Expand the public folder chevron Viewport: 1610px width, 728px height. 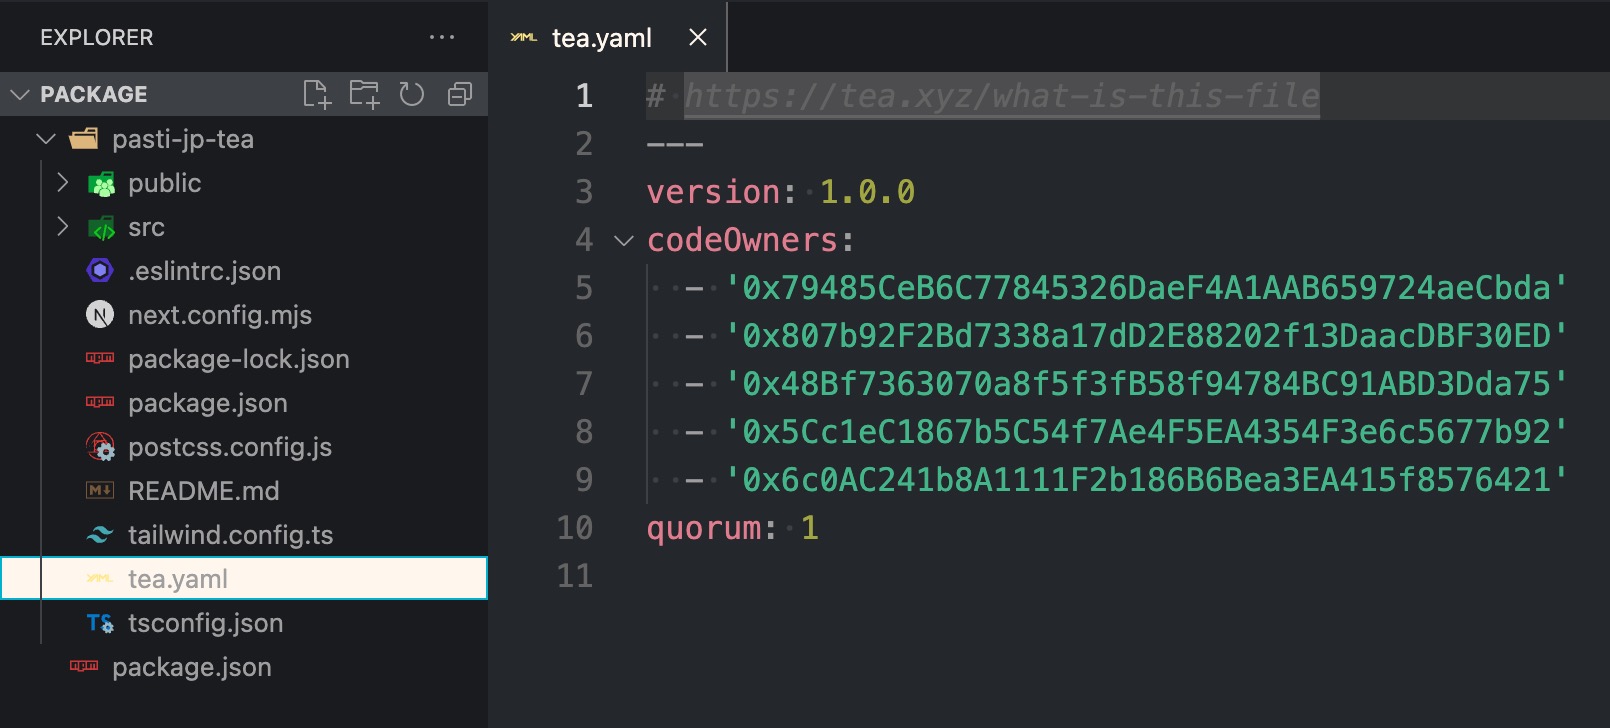pos(63,182)
